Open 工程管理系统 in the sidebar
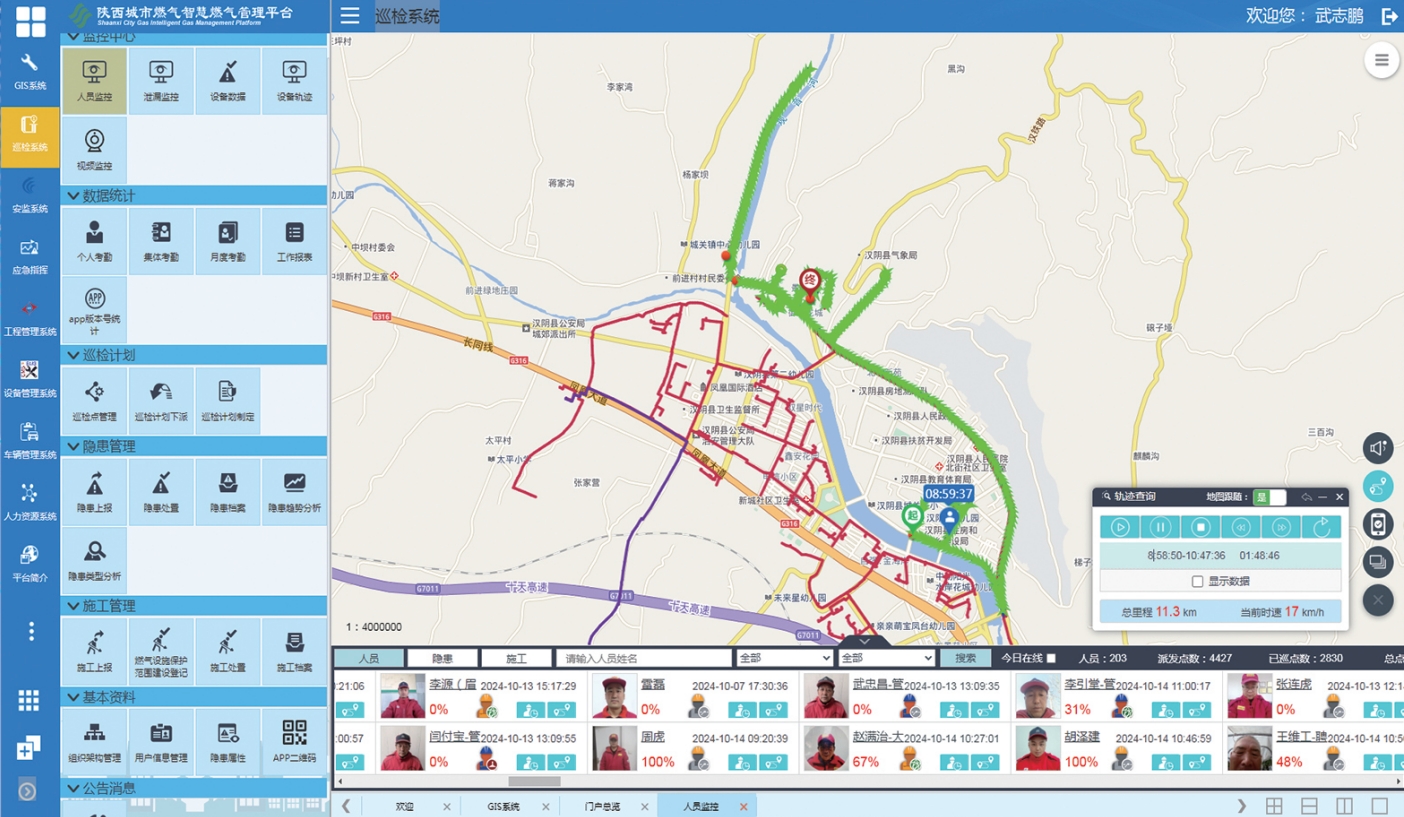 coord(30,317)
